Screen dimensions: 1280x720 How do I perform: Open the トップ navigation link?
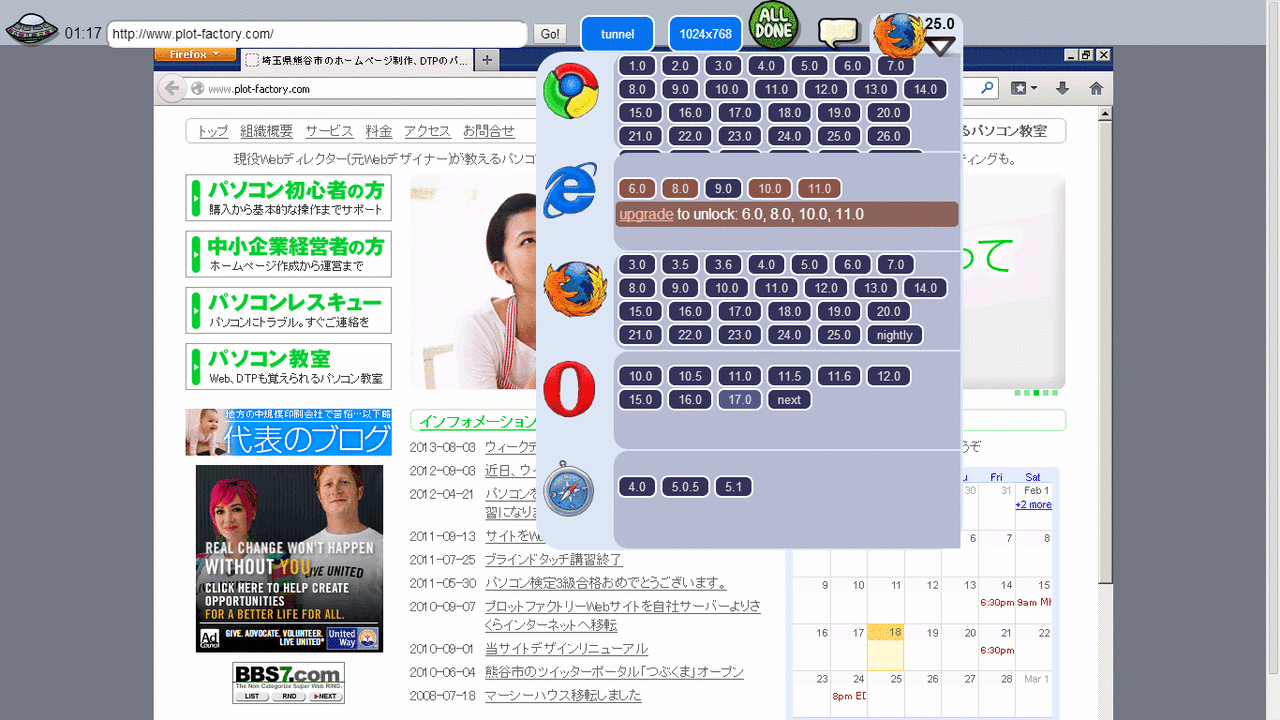213,131
